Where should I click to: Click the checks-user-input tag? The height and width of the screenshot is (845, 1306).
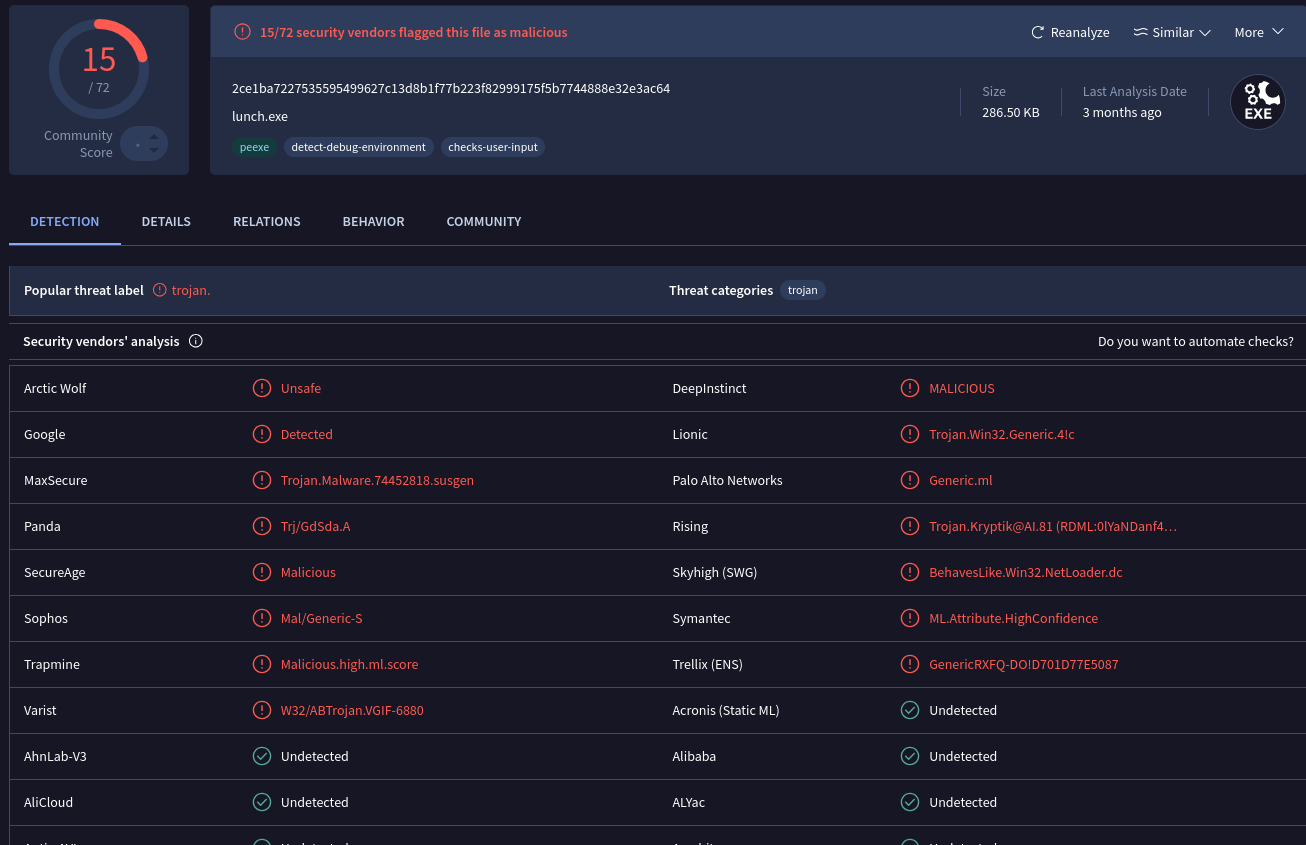tap(493, 147)
